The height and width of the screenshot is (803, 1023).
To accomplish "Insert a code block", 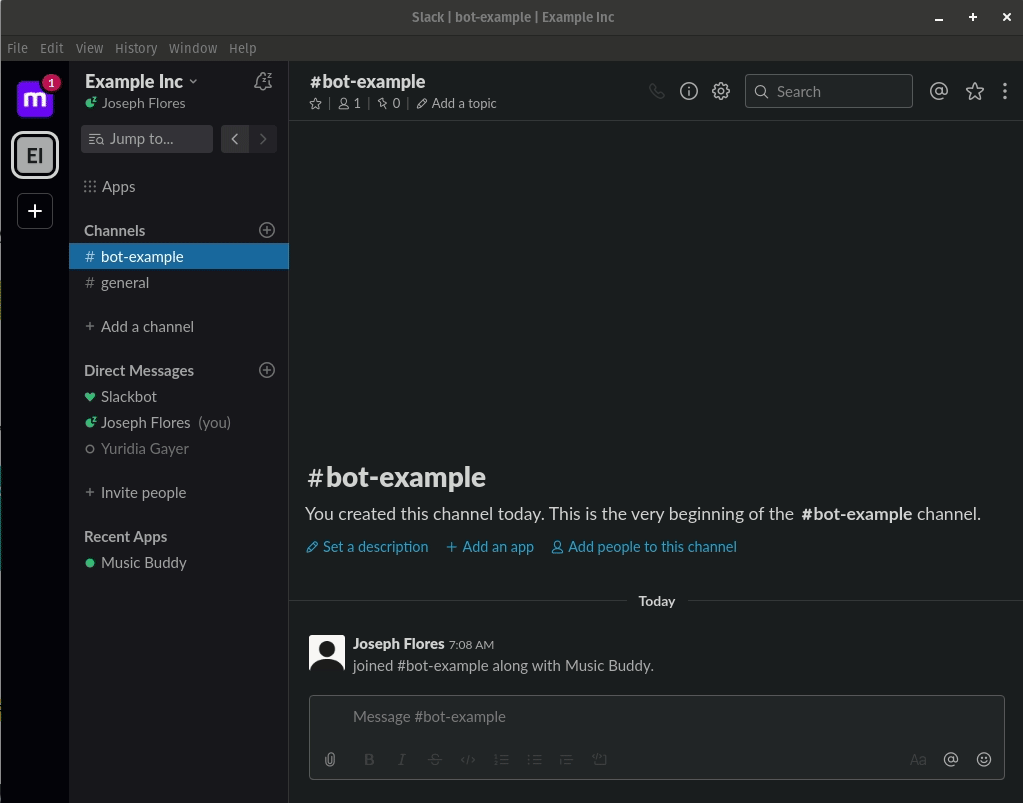I will 599,759.
